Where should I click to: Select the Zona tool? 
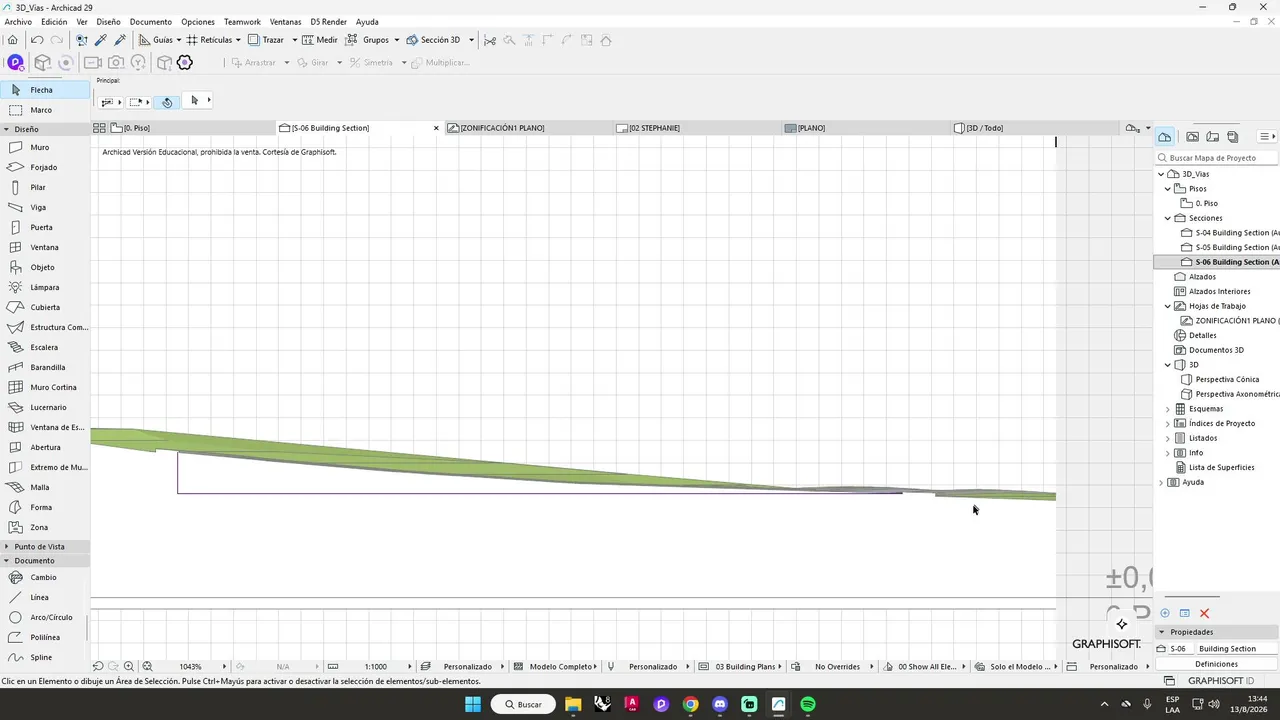[x=44, y=527]
